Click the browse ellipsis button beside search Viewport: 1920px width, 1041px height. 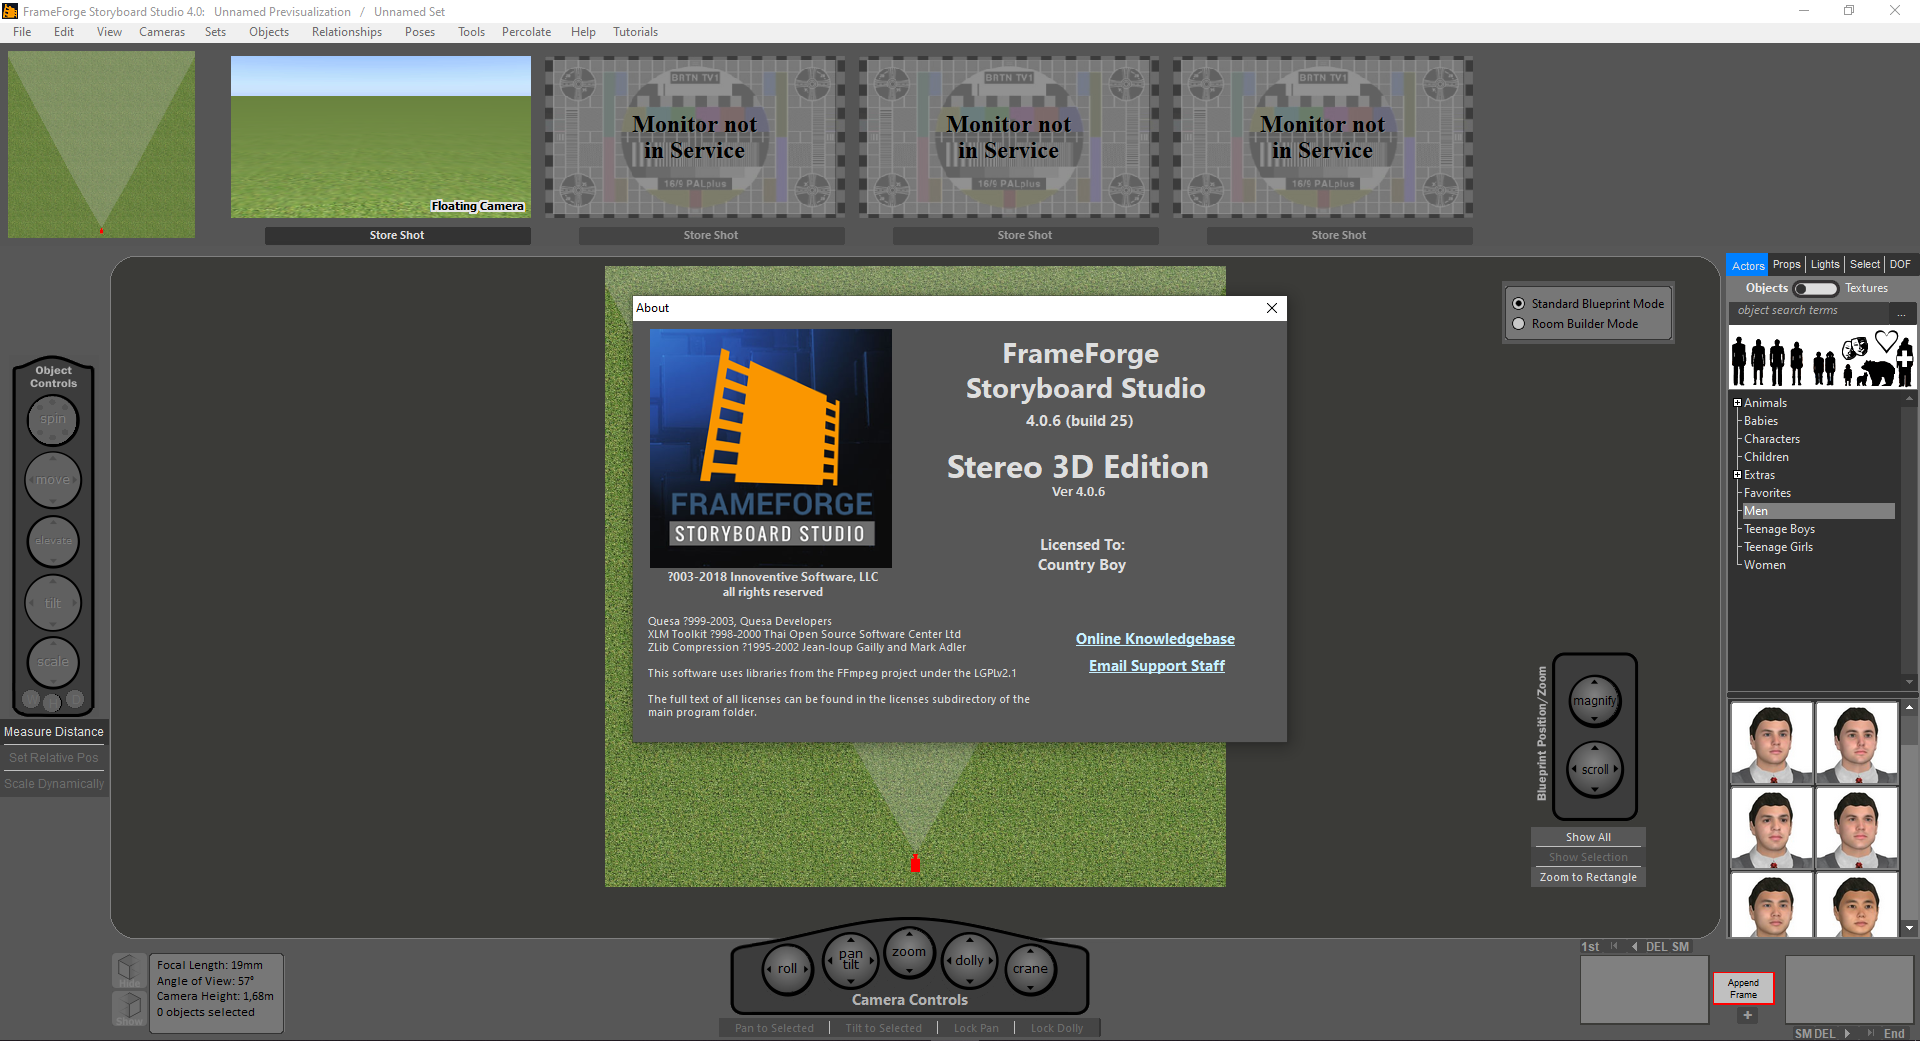pos(1902,312)
